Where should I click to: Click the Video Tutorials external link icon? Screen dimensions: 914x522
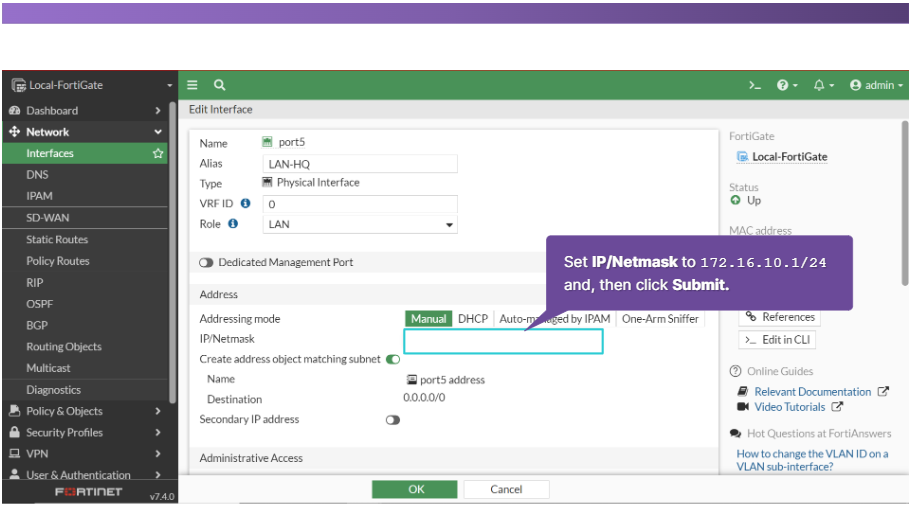tap(837, 407)
